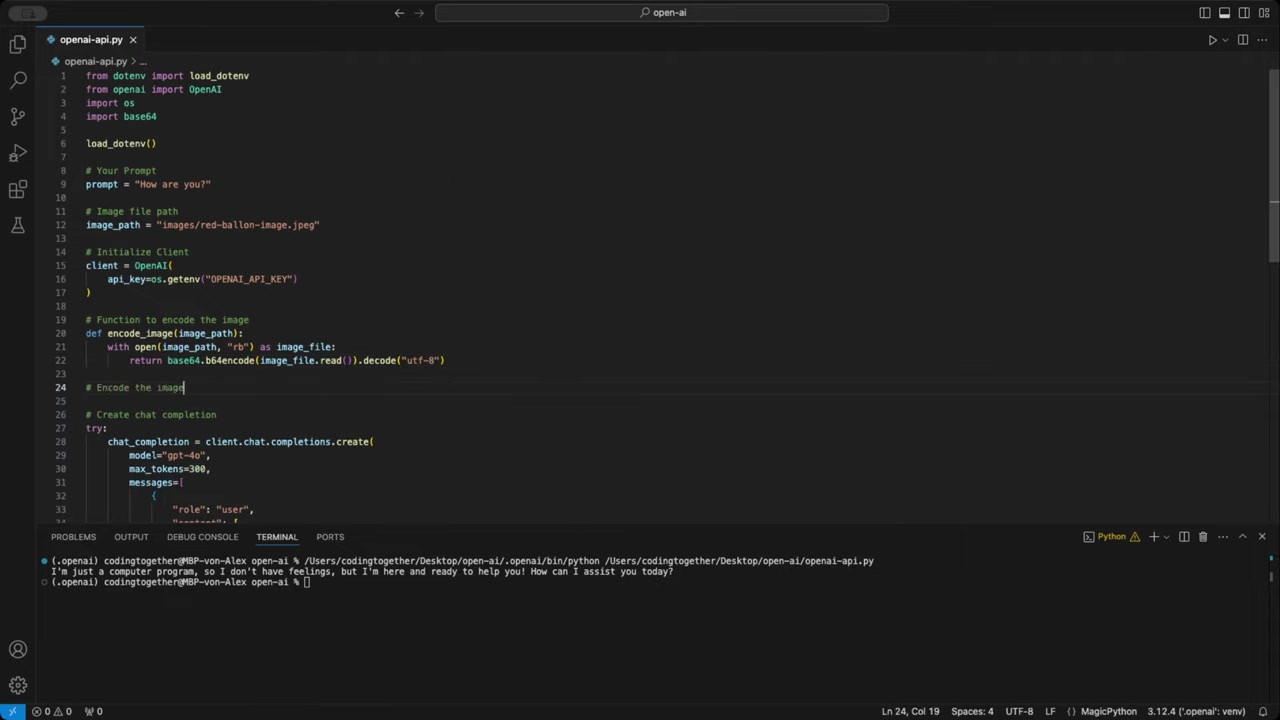Select the MagicPython language mode
This screenshot has height=720, width=1280.
tap(1109, 712)
